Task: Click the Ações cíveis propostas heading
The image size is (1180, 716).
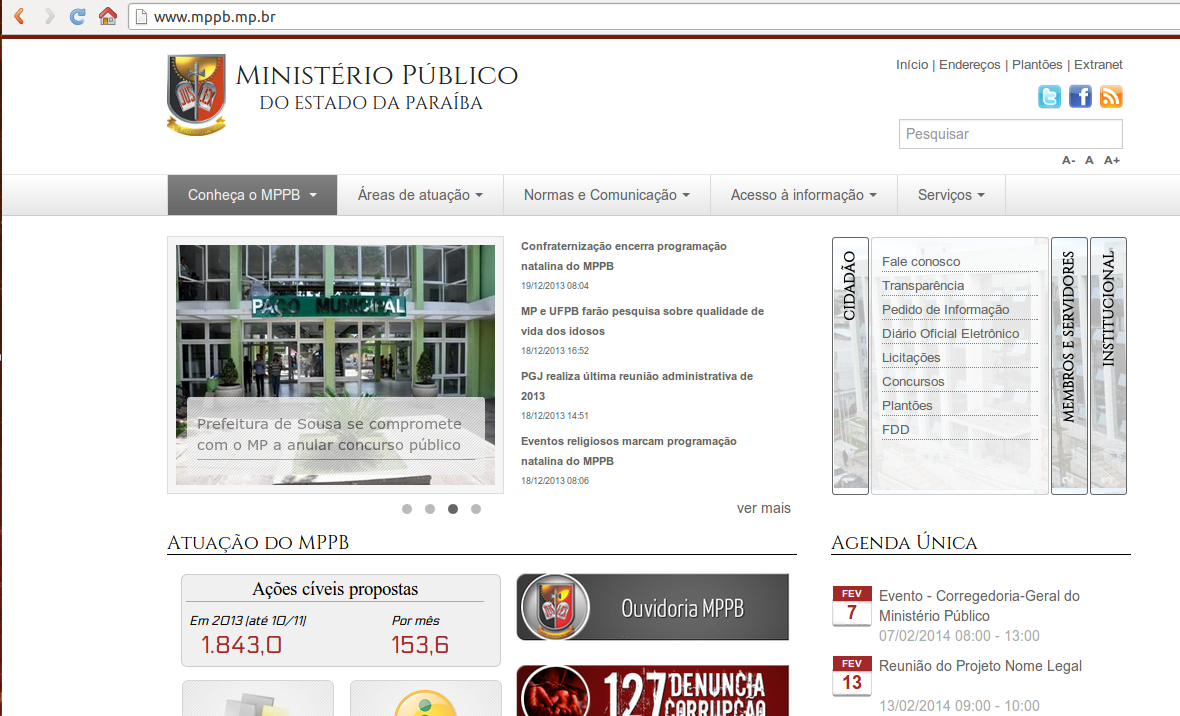Action: (x=335, y=589)
